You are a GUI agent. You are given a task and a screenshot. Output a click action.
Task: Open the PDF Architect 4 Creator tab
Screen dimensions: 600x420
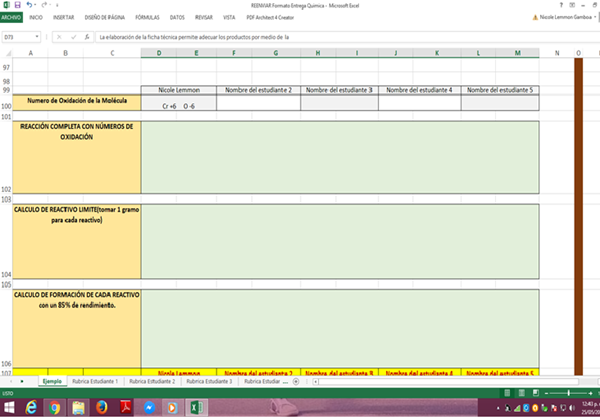tap(270, 18)
